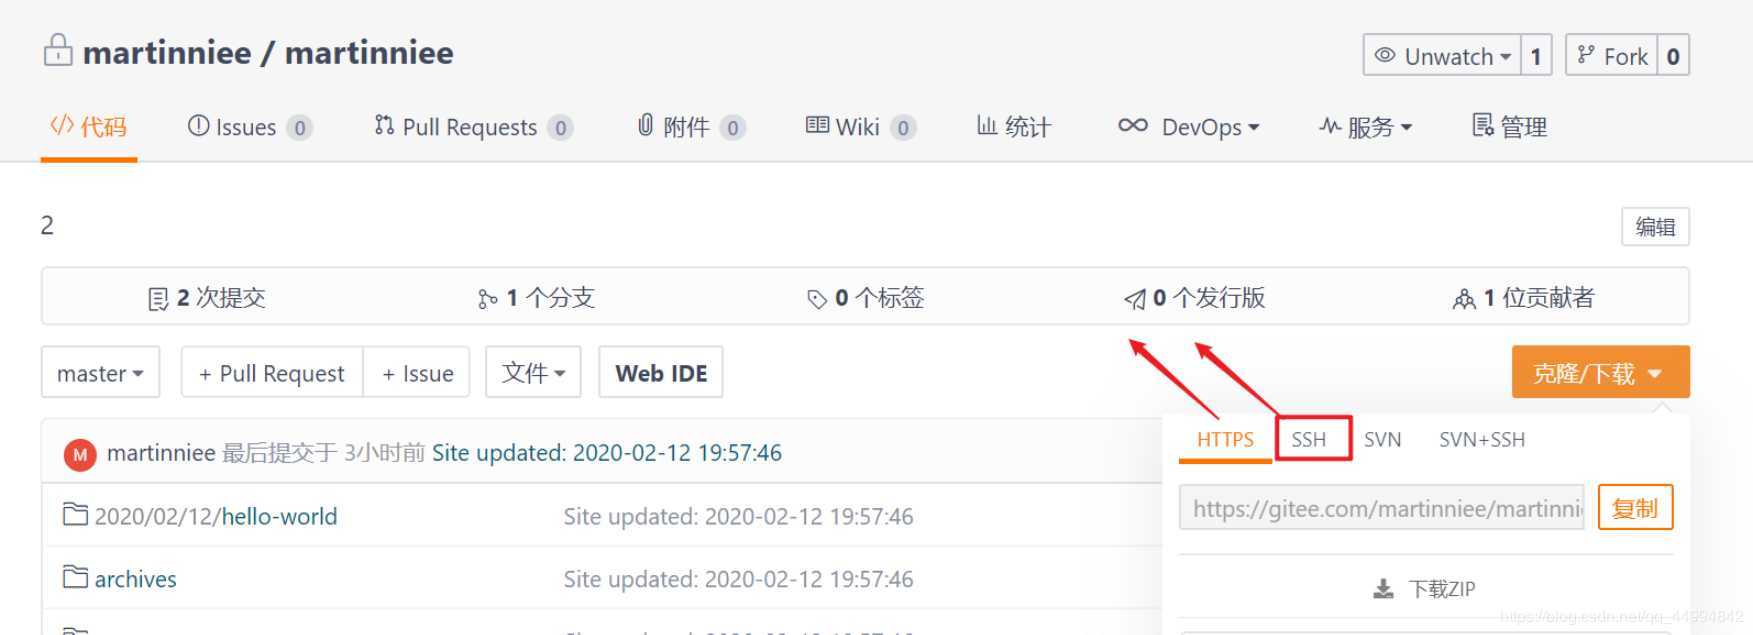1753x635 pixels.
Task: Click the fork branch icon
Action: (1586, 55)
